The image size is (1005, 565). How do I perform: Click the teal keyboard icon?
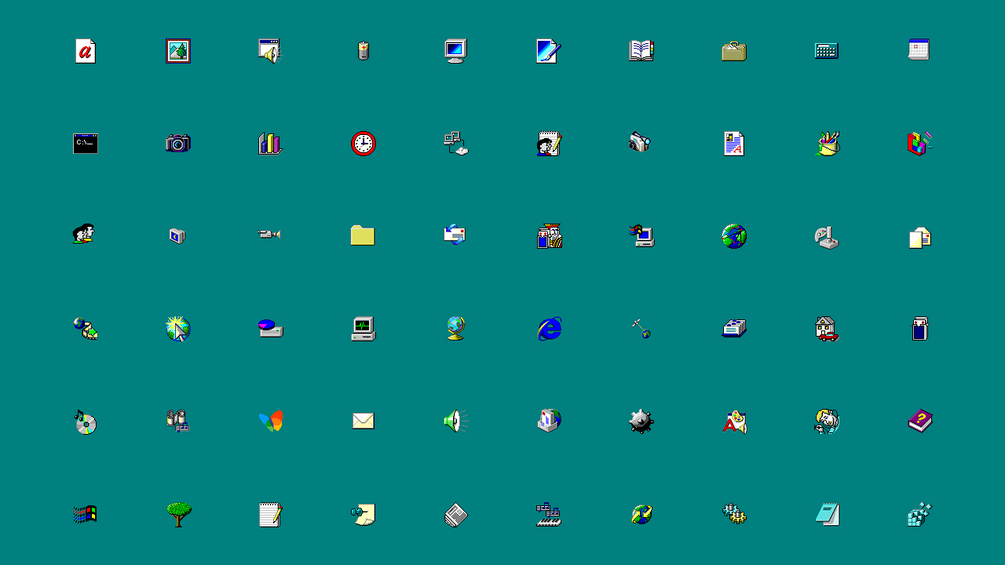point(826,51)
